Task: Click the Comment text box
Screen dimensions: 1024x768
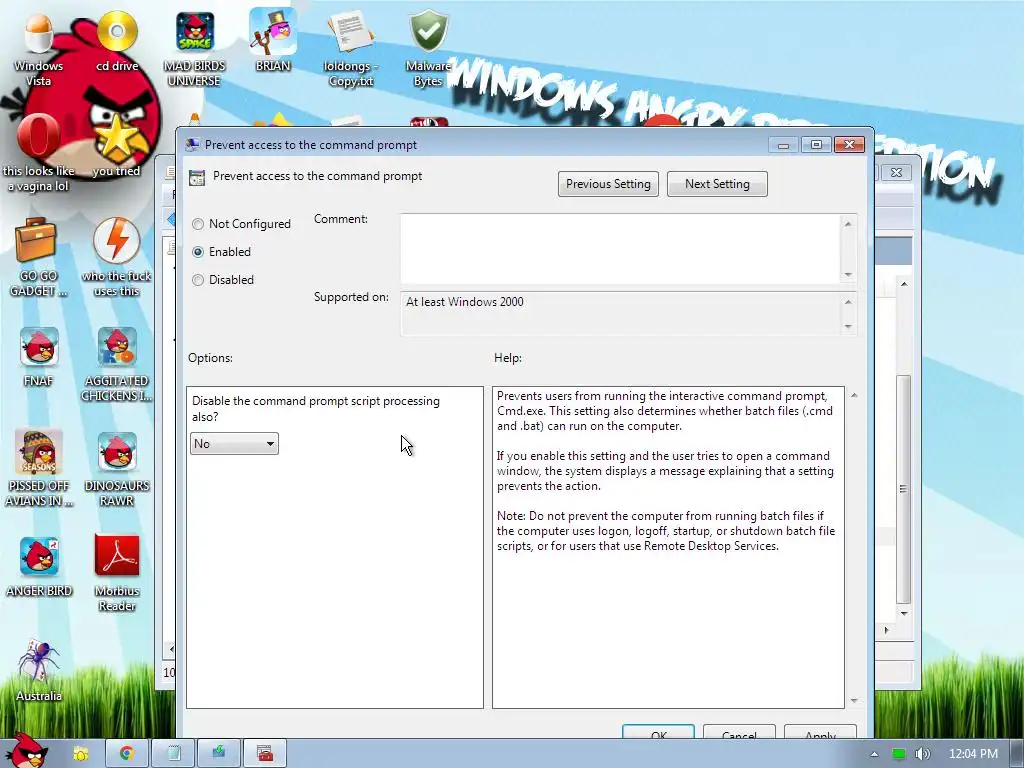Action: (x=621, y=249)
